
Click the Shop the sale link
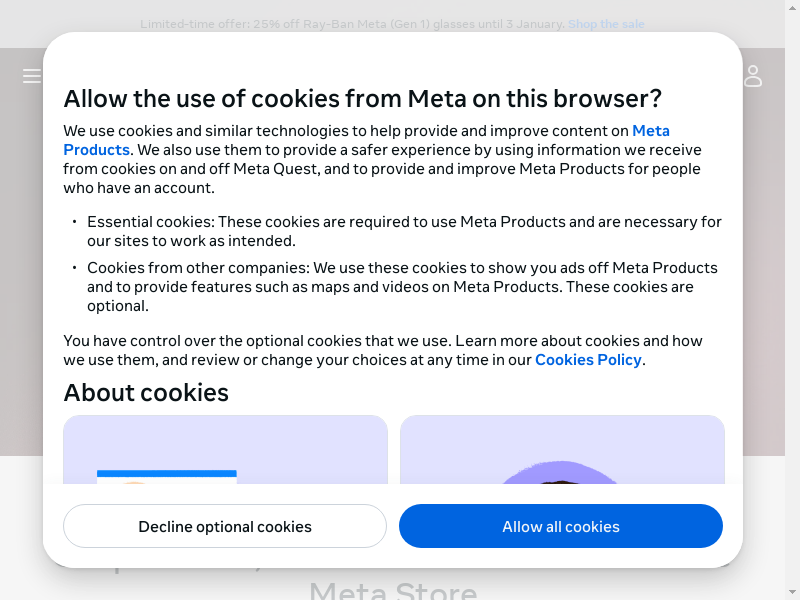606,24
